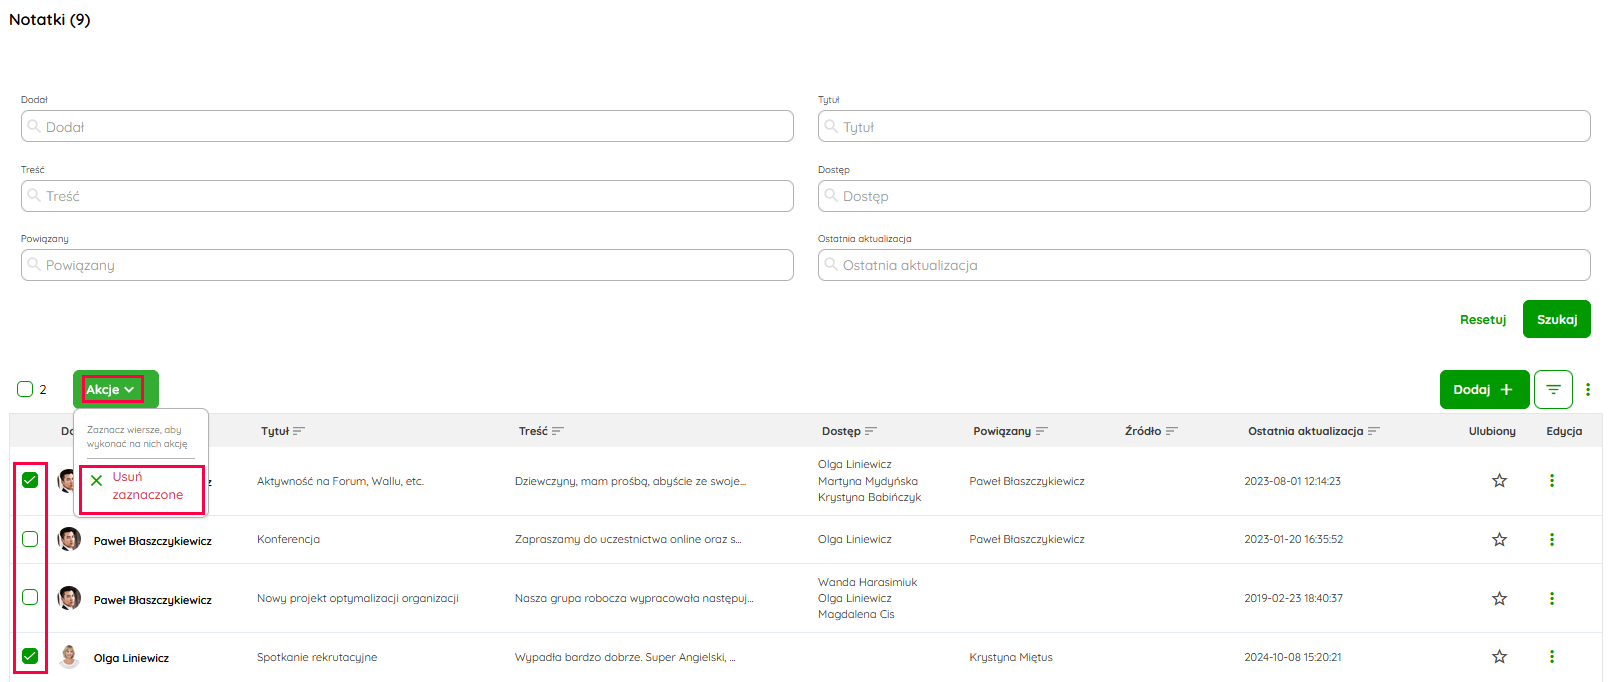Star the Konferencja note as favorite
This screenshot has width=1620, height=682.
(1499, 540)
